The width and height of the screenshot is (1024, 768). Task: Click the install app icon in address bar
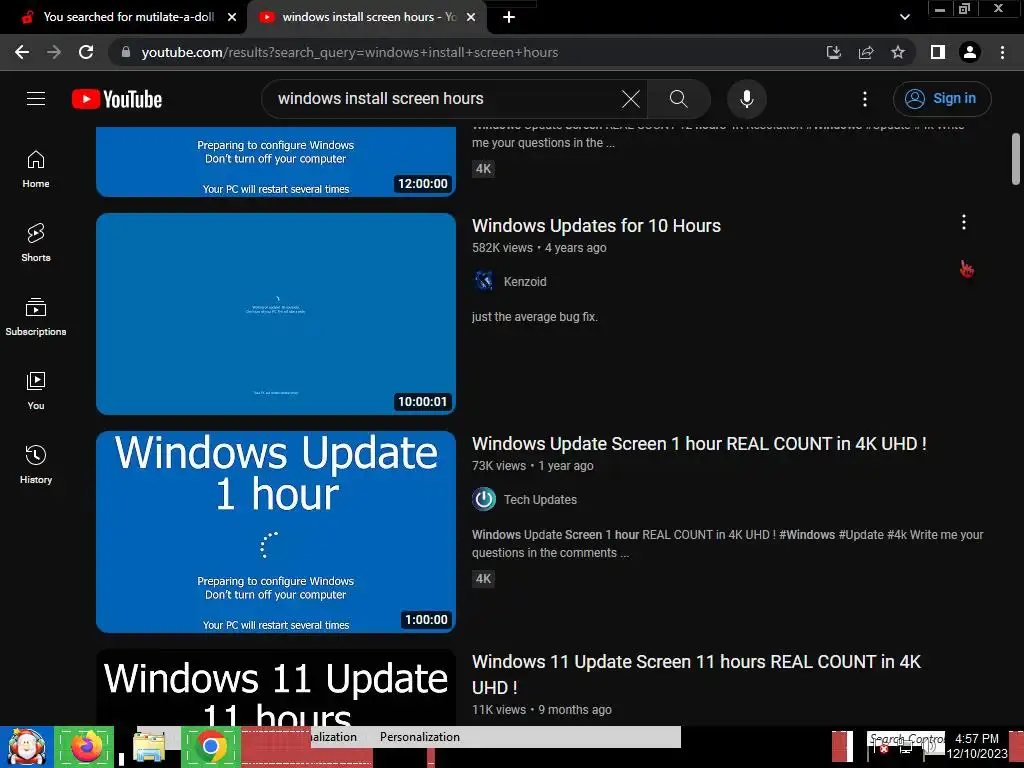[x=833, y=52]
